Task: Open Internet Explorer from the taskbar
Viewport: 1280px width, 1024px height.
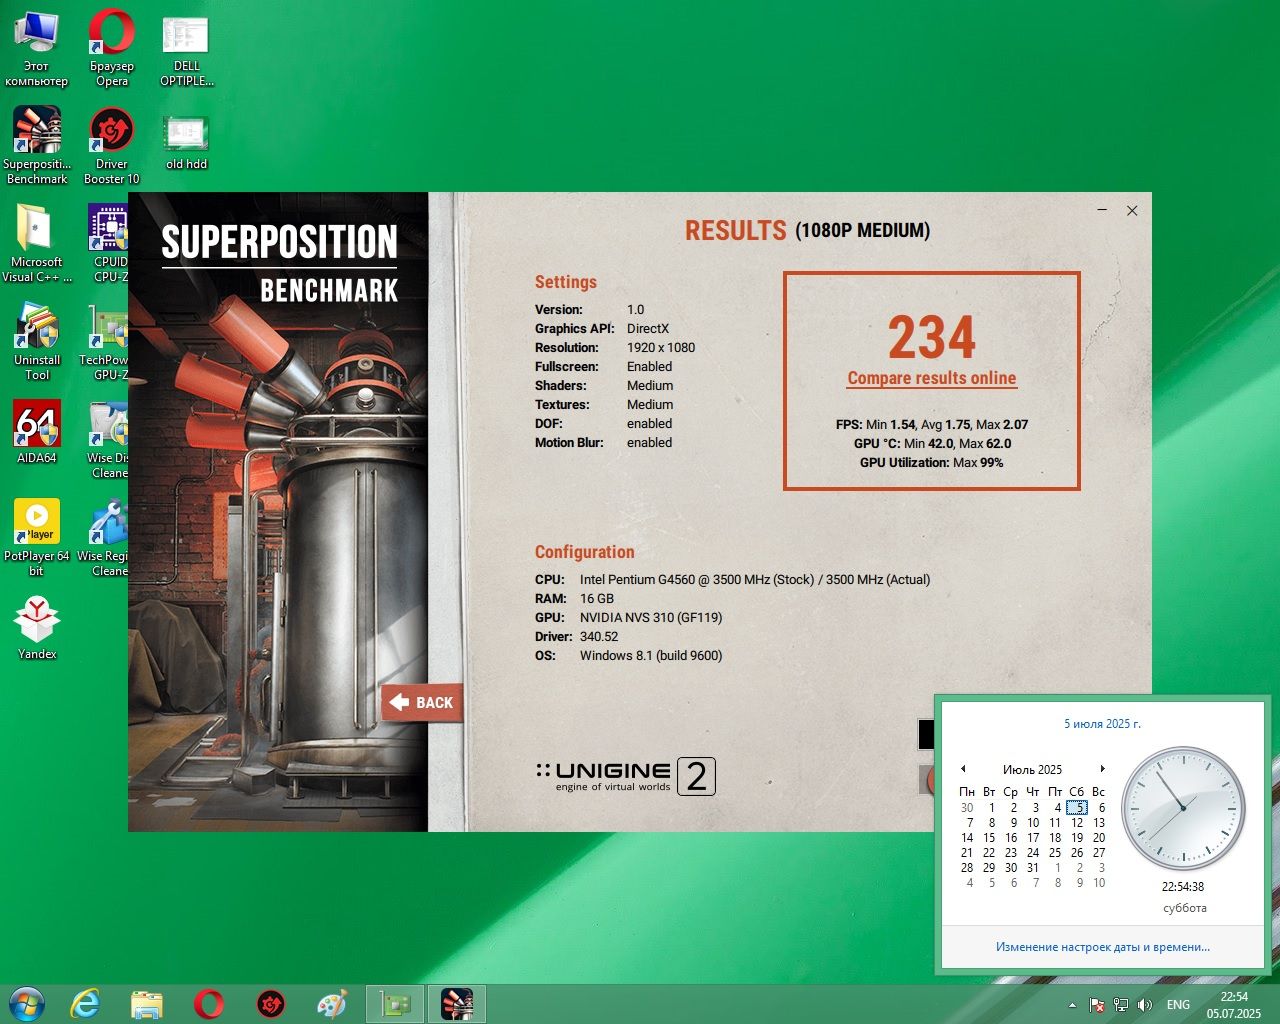Action: click(x=85, y=1003)
